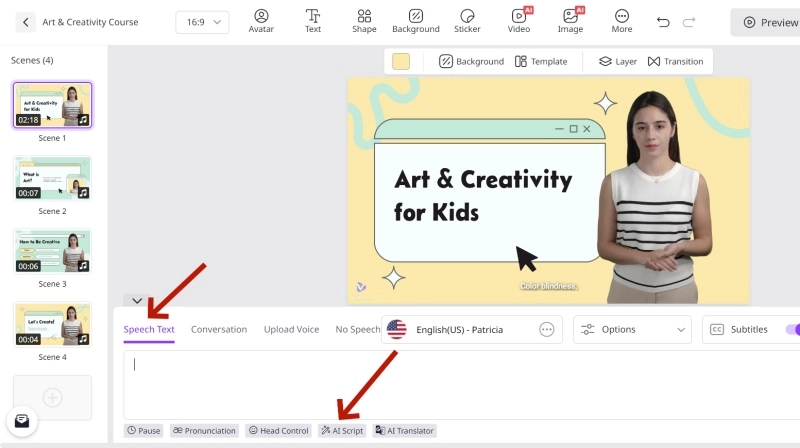Expand the Options dropdown
The image size is (800, 448).
[634, 329]
